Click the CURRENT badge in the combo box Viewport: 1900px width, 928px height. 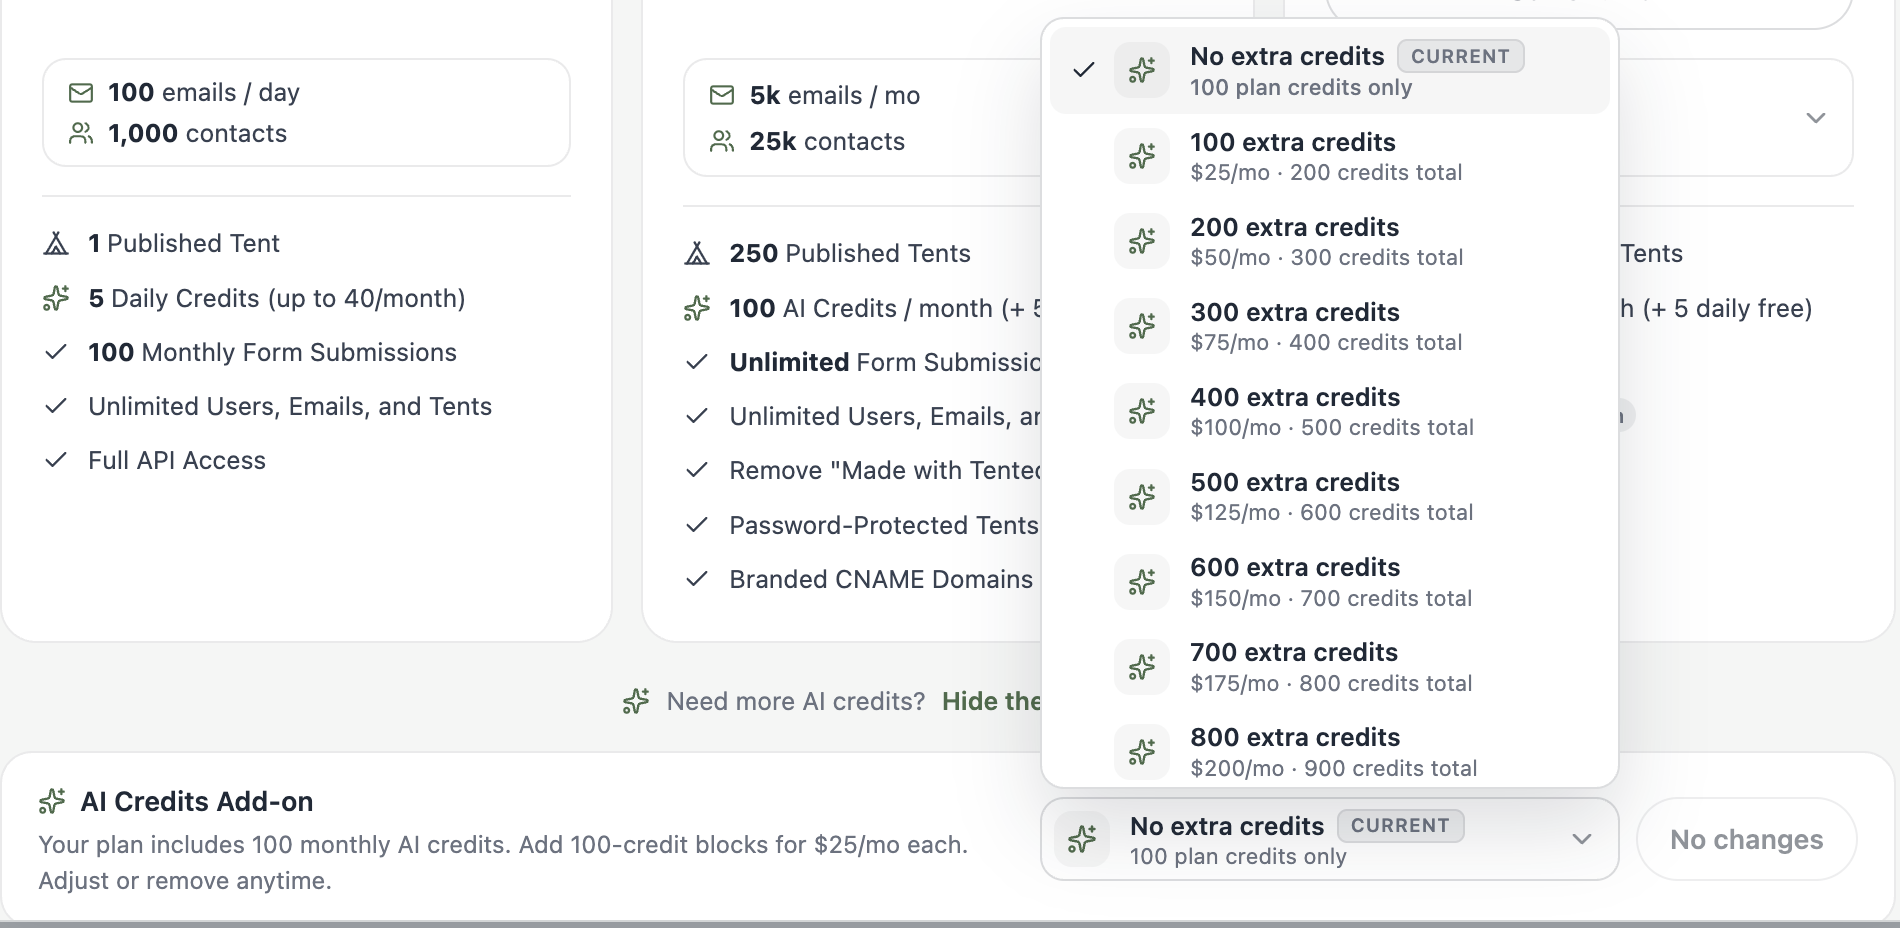tap(1400, 826)
